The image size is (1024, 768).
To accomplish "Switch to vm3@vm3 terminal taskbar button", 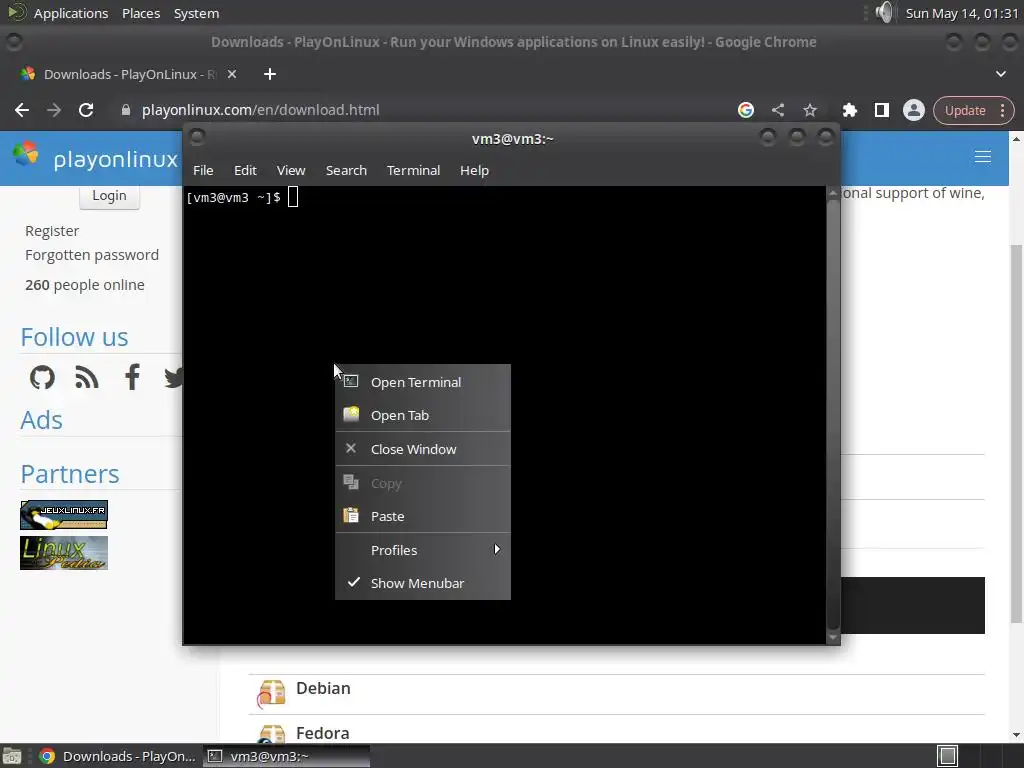I will pos(286,756).
